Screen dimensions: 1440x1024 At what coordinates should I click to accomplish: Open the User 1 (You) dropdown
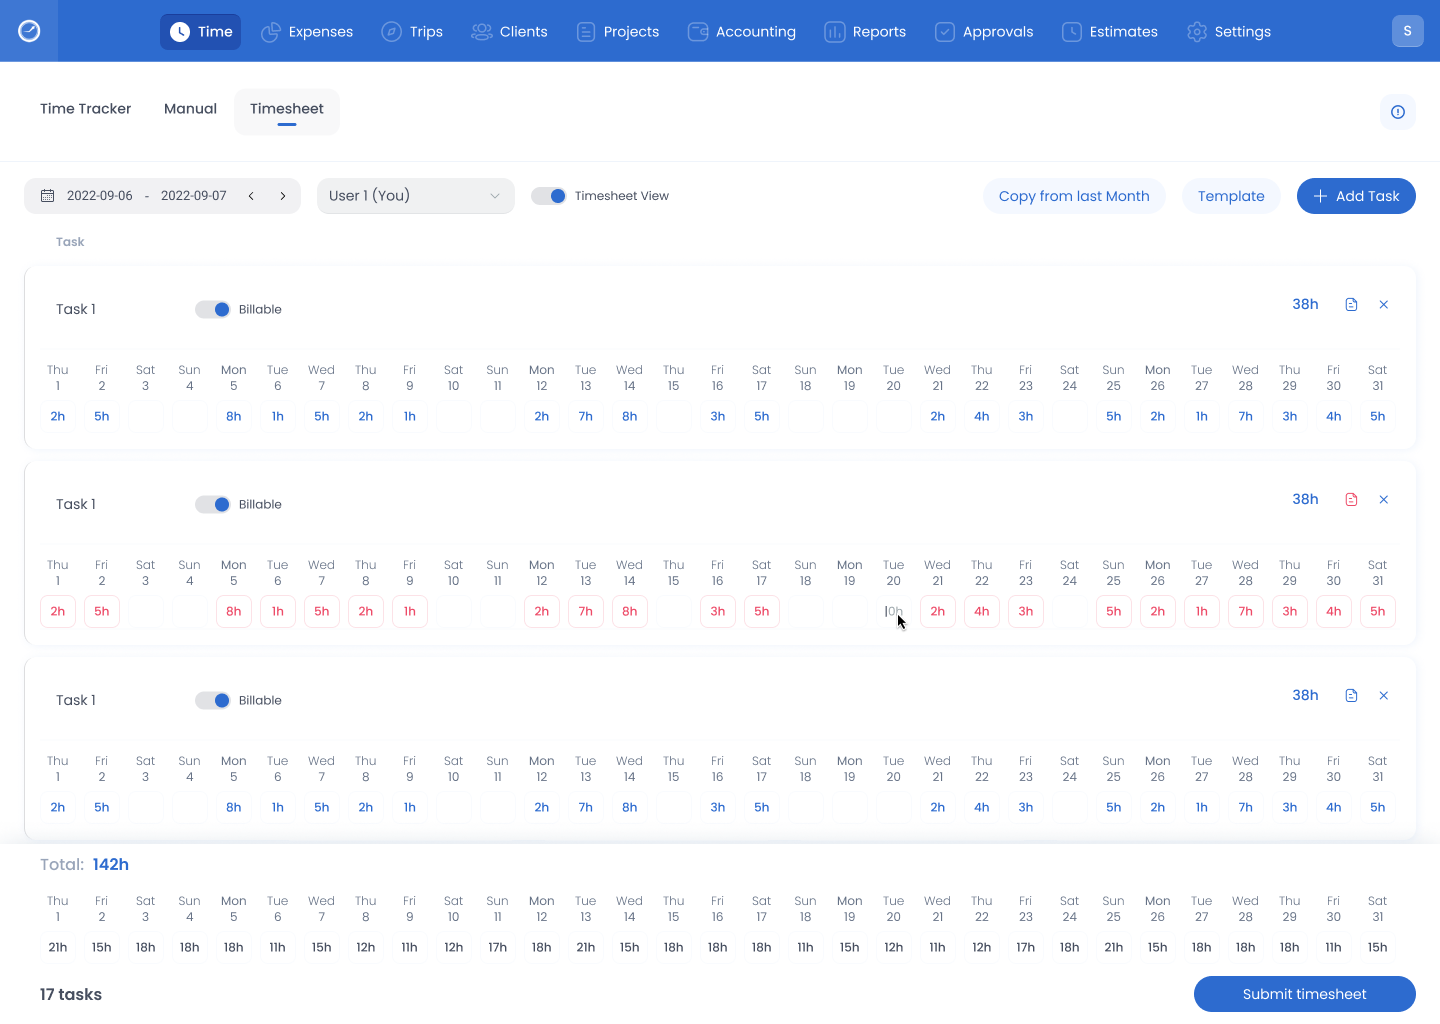point(415,196)
